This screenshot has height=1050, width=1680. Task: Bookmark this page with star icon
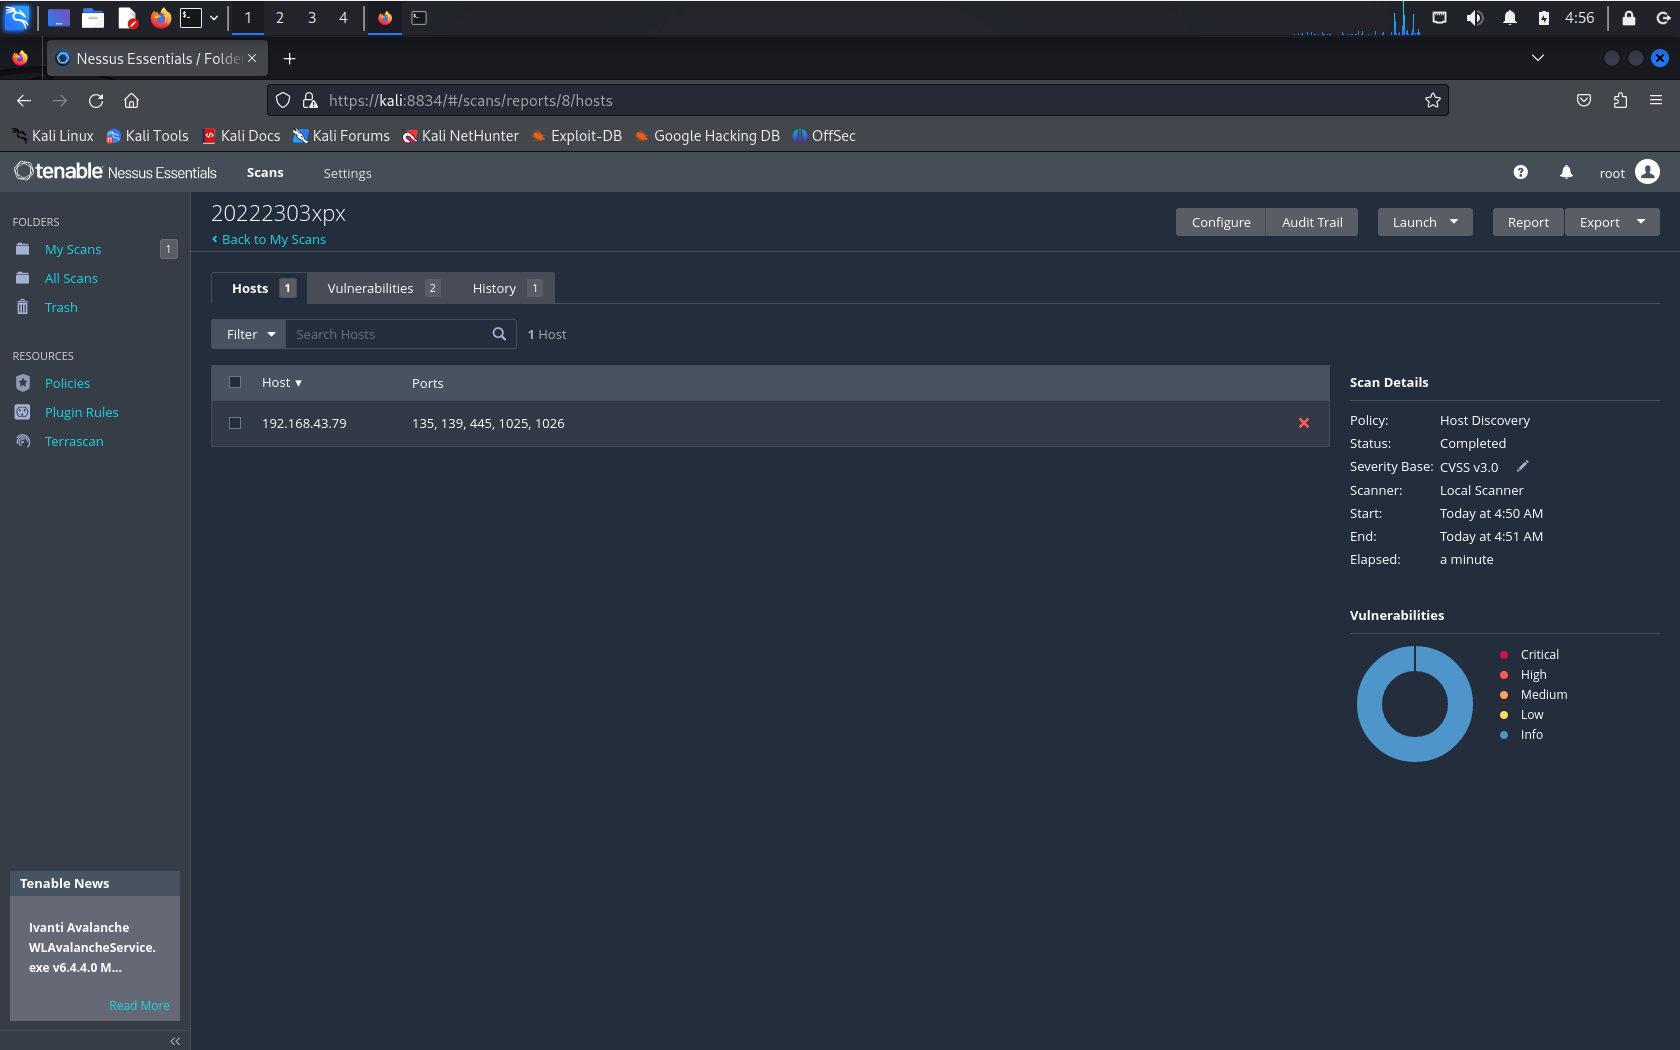coord(1433,100)
